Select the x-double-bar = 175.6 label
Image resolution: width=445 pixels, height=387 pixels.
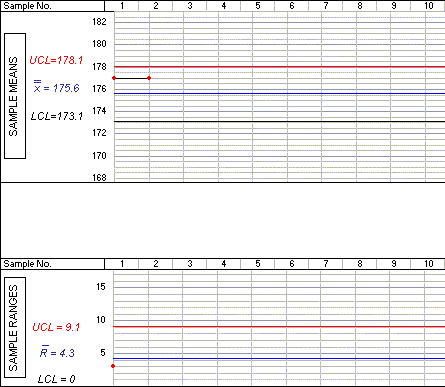[56, 87]
